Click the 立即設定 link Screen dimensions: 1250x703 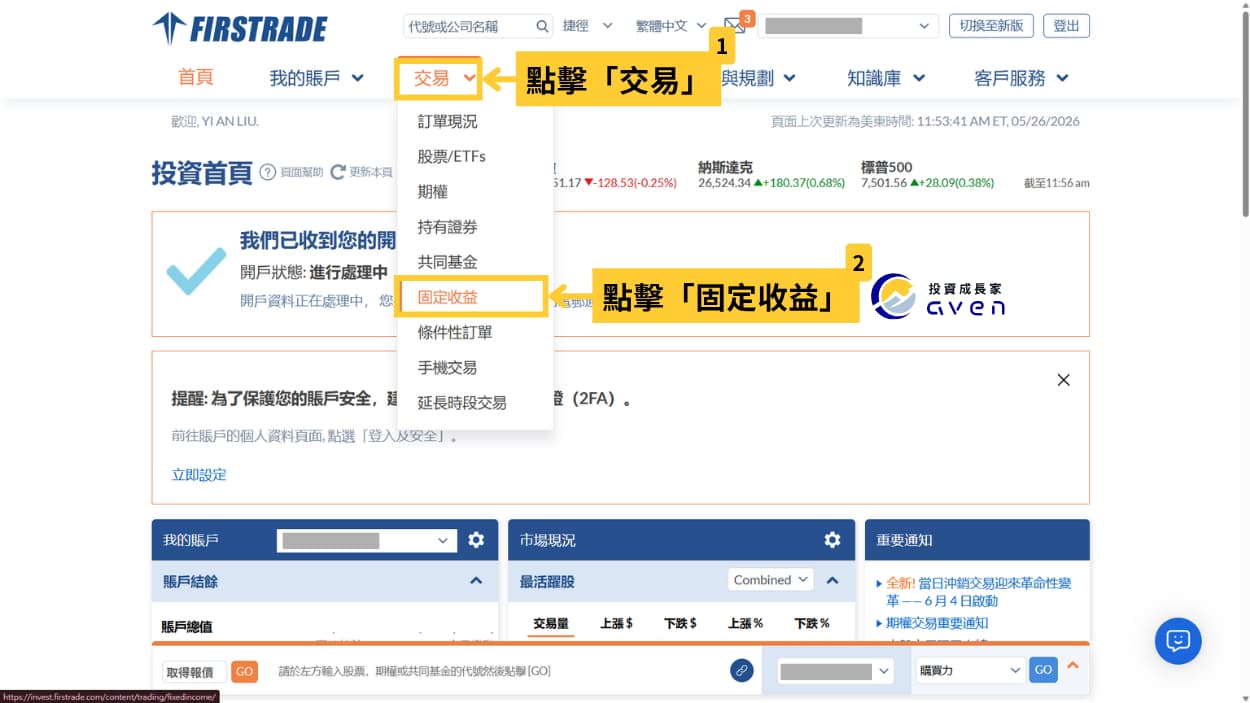click(x=199, y=475)
